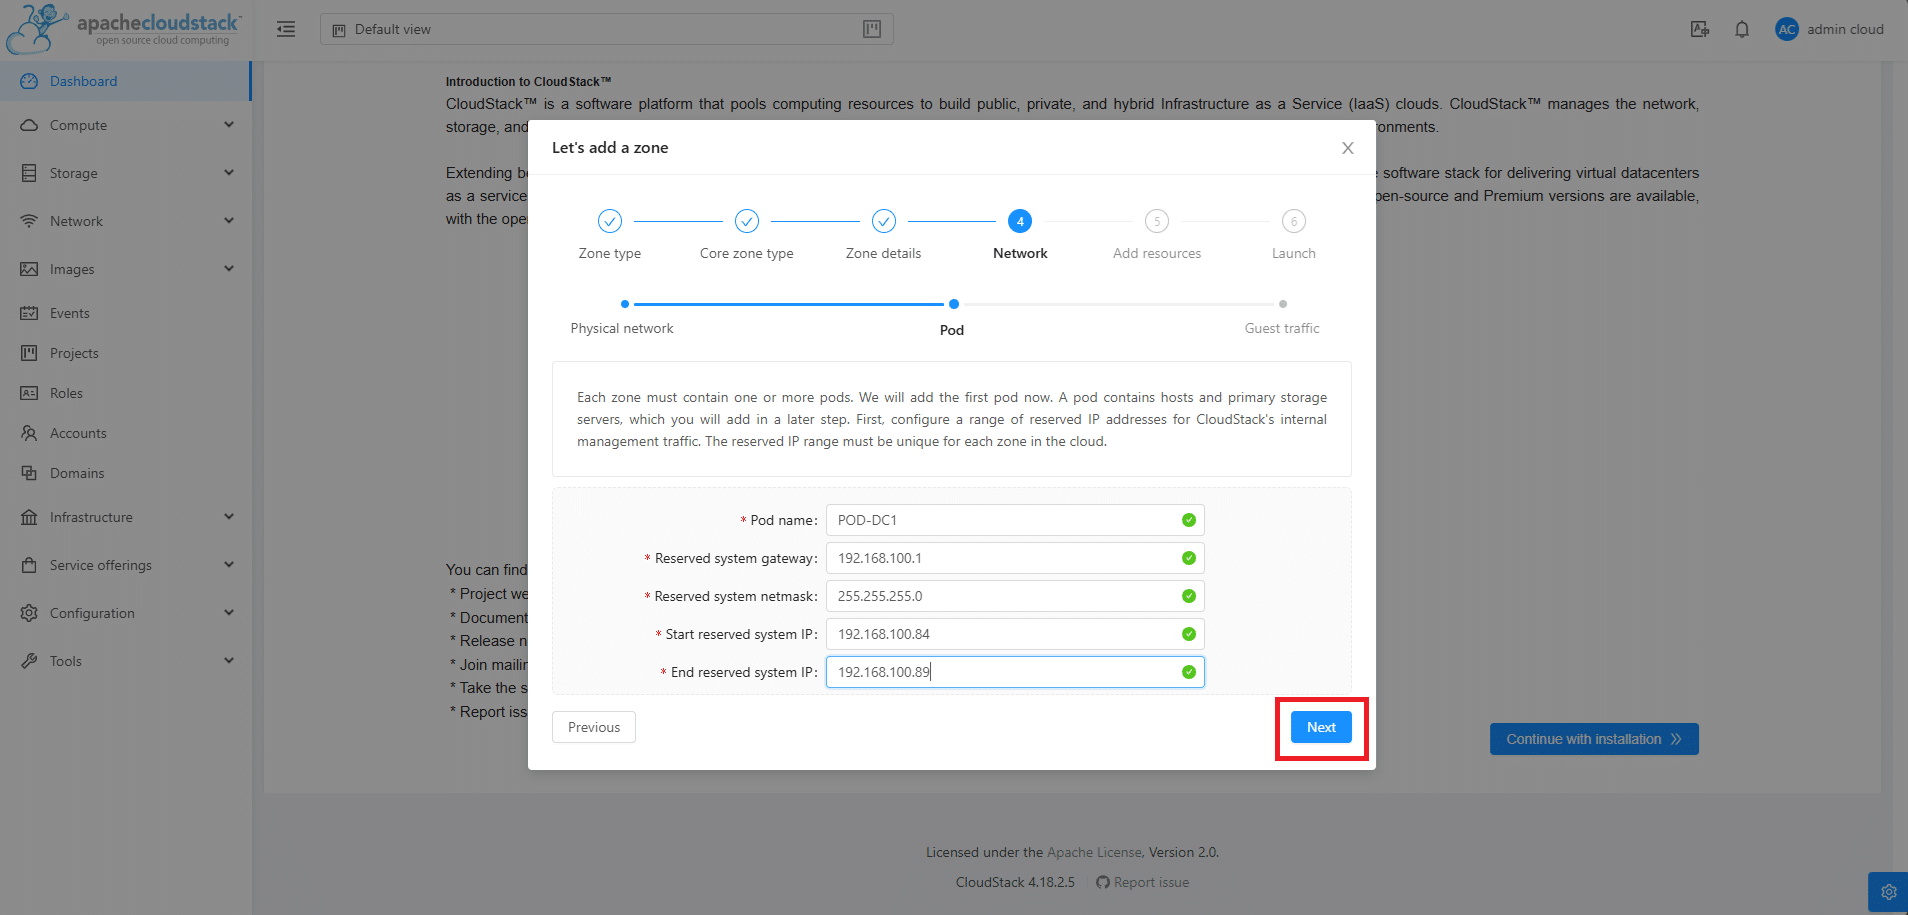Click the Network wifi icon

click(x=29, y=221)
